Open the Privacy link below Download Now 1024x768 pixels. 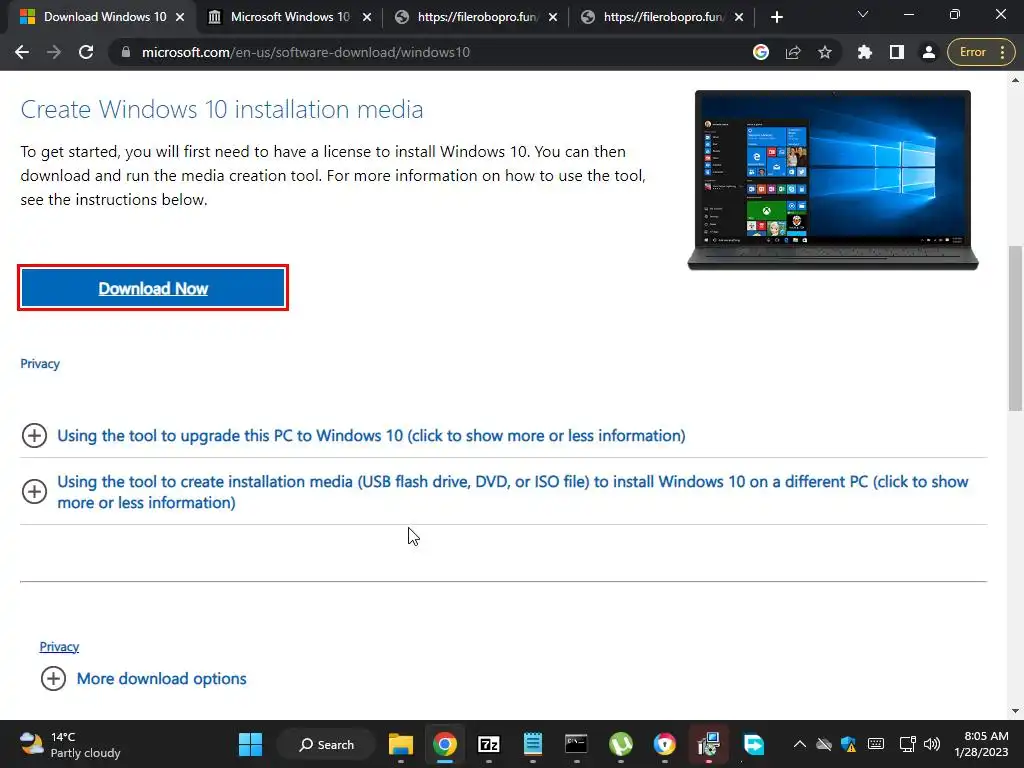[x=40, y=364]
